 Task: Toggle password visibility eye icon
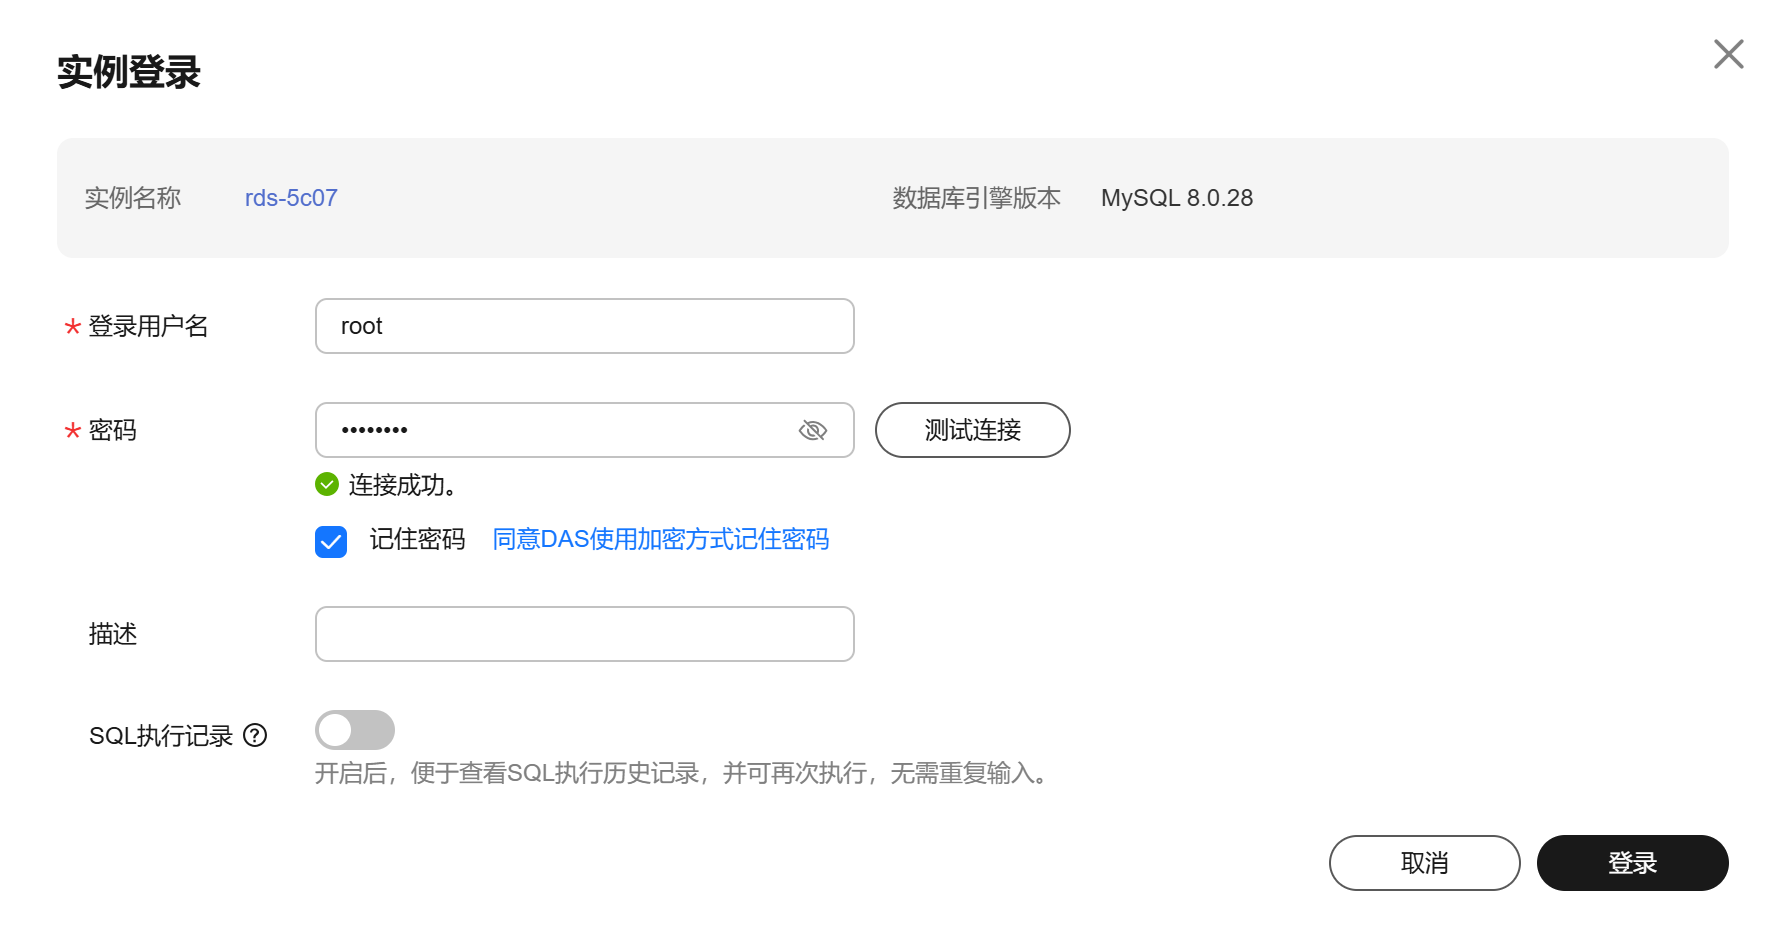[812, 430]
